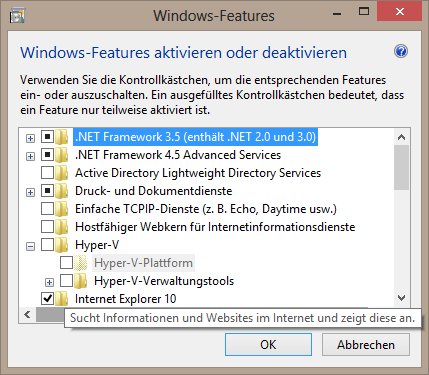The image size is (429, 375).
Task: Expand the .NET Framework 3.5 tree node
Action: point(30,138)
